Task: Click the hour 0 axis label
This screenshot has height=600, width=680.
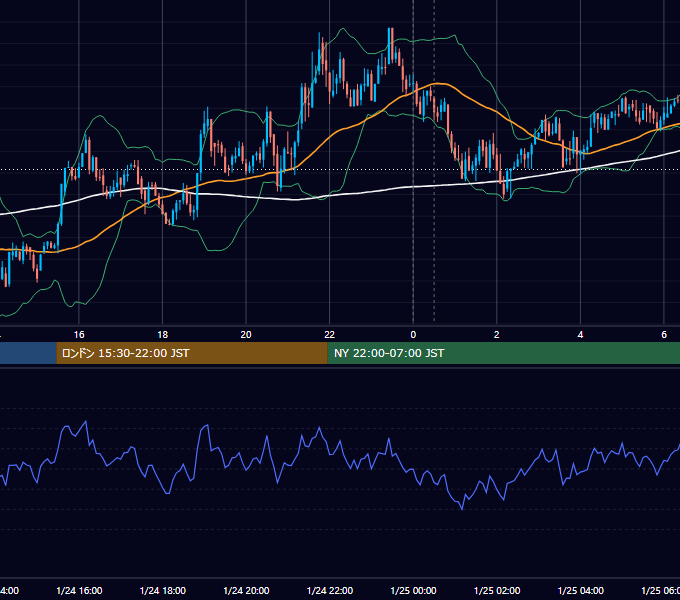Action: coord(413,335)
